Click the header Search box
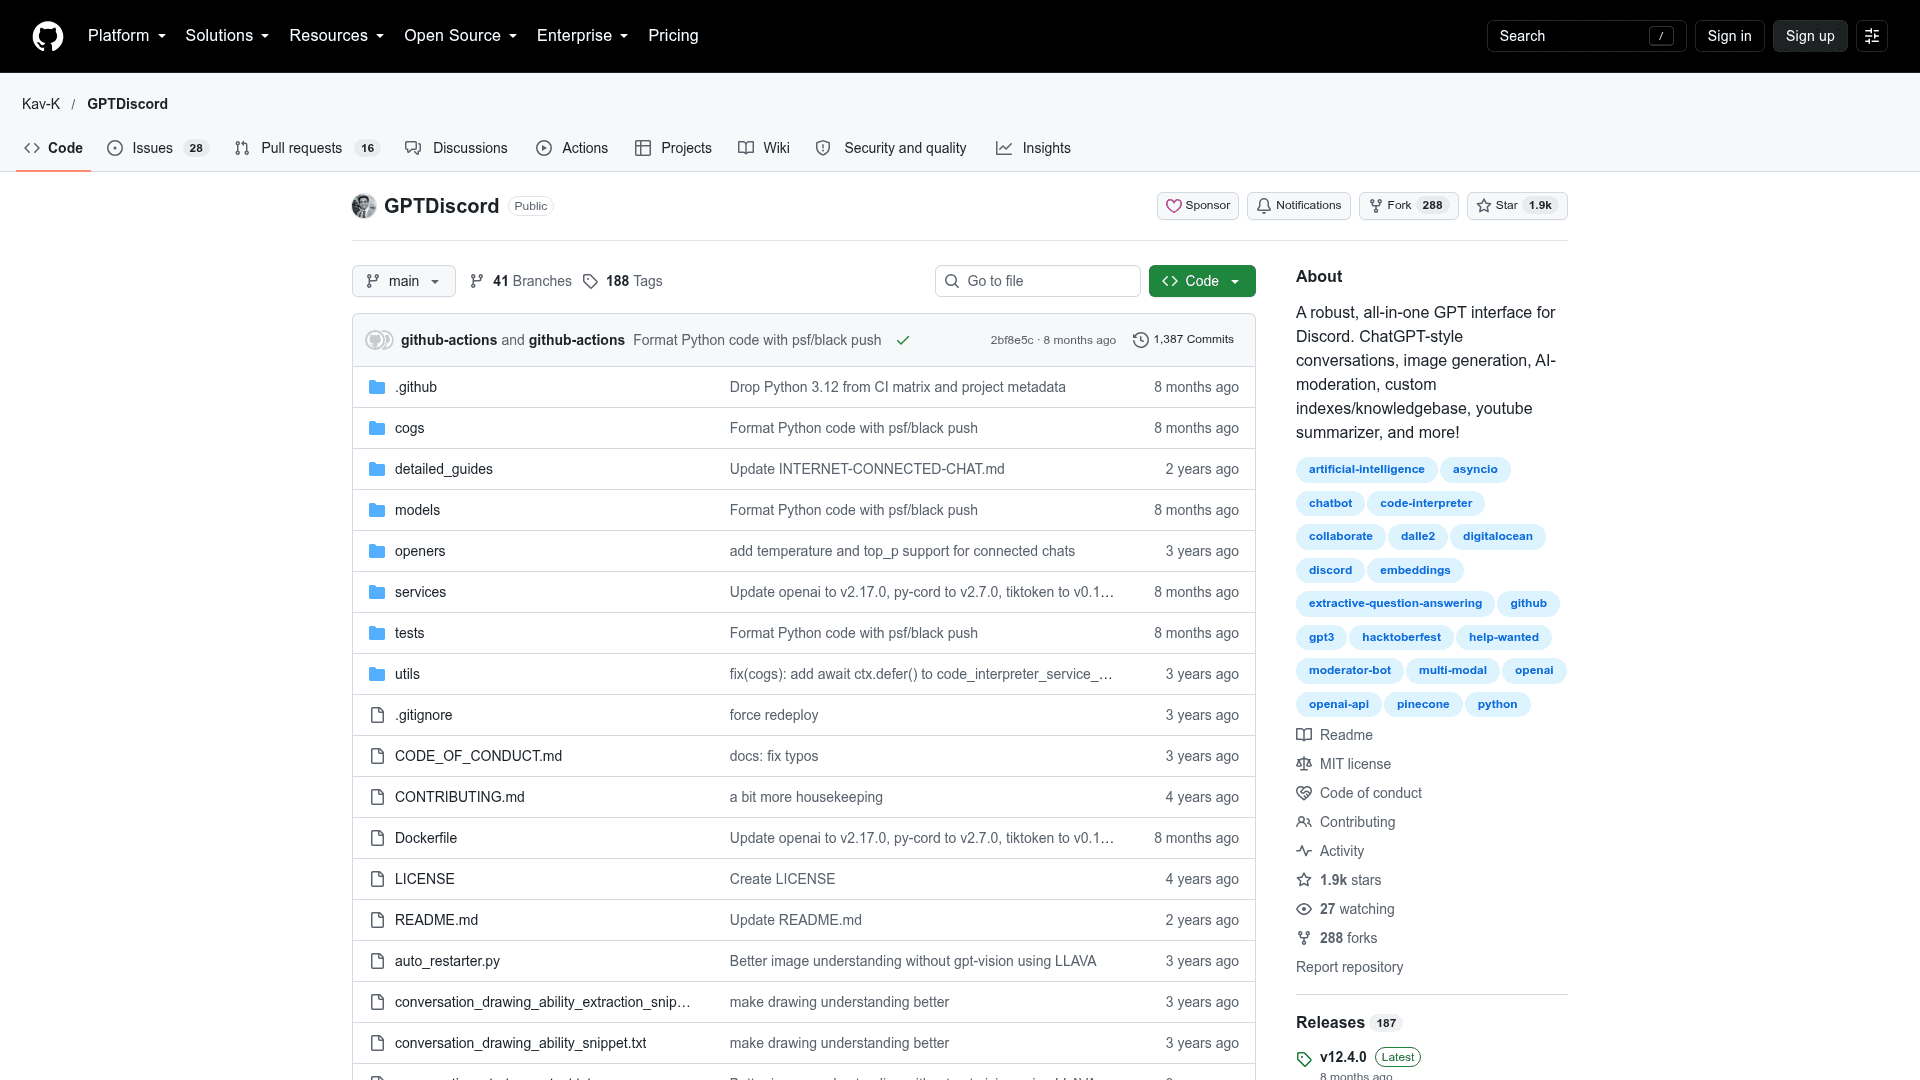The height and width of the screenshot is (1080, 1920). click(x=1586, y=36)
